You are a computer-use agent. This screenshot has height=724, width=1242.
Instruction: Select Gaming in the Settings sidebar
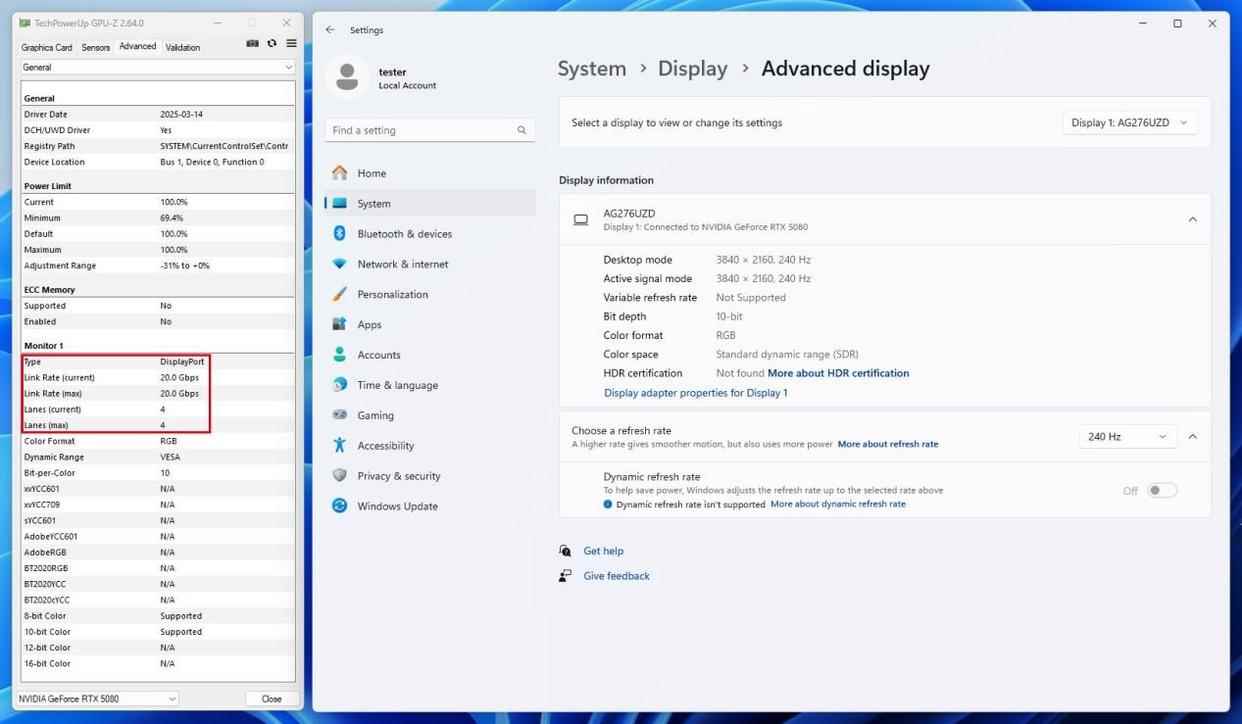point(375,416)
